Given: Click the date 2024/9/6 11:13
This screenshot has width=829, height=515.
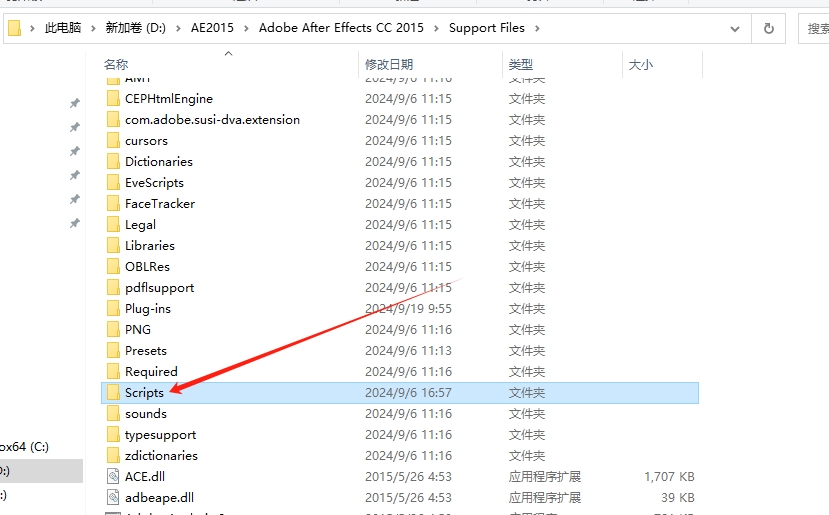Looking at the screenshot, I should click(408, 351).
